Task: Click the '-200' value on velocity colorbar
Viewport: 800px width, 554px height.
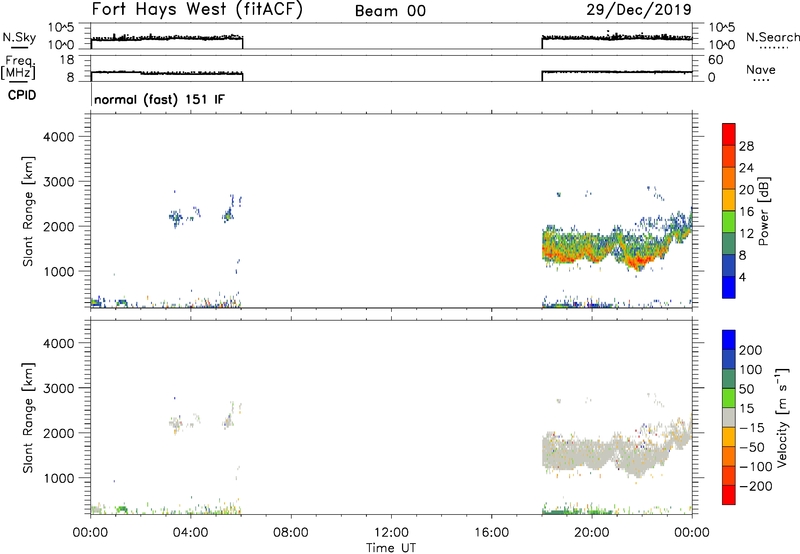Action: pos(756,486)
